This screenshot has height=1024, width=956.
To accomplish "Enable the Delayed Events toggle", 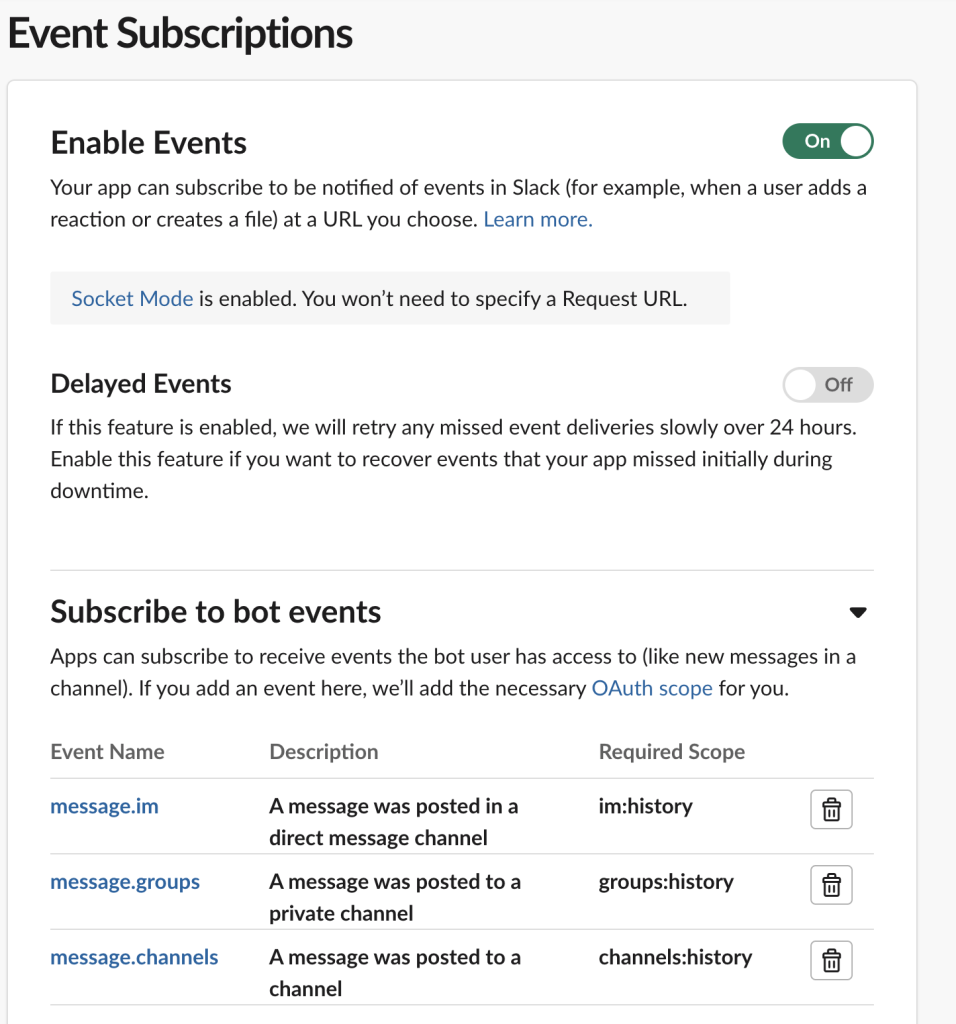I will [x=827, y=384].
